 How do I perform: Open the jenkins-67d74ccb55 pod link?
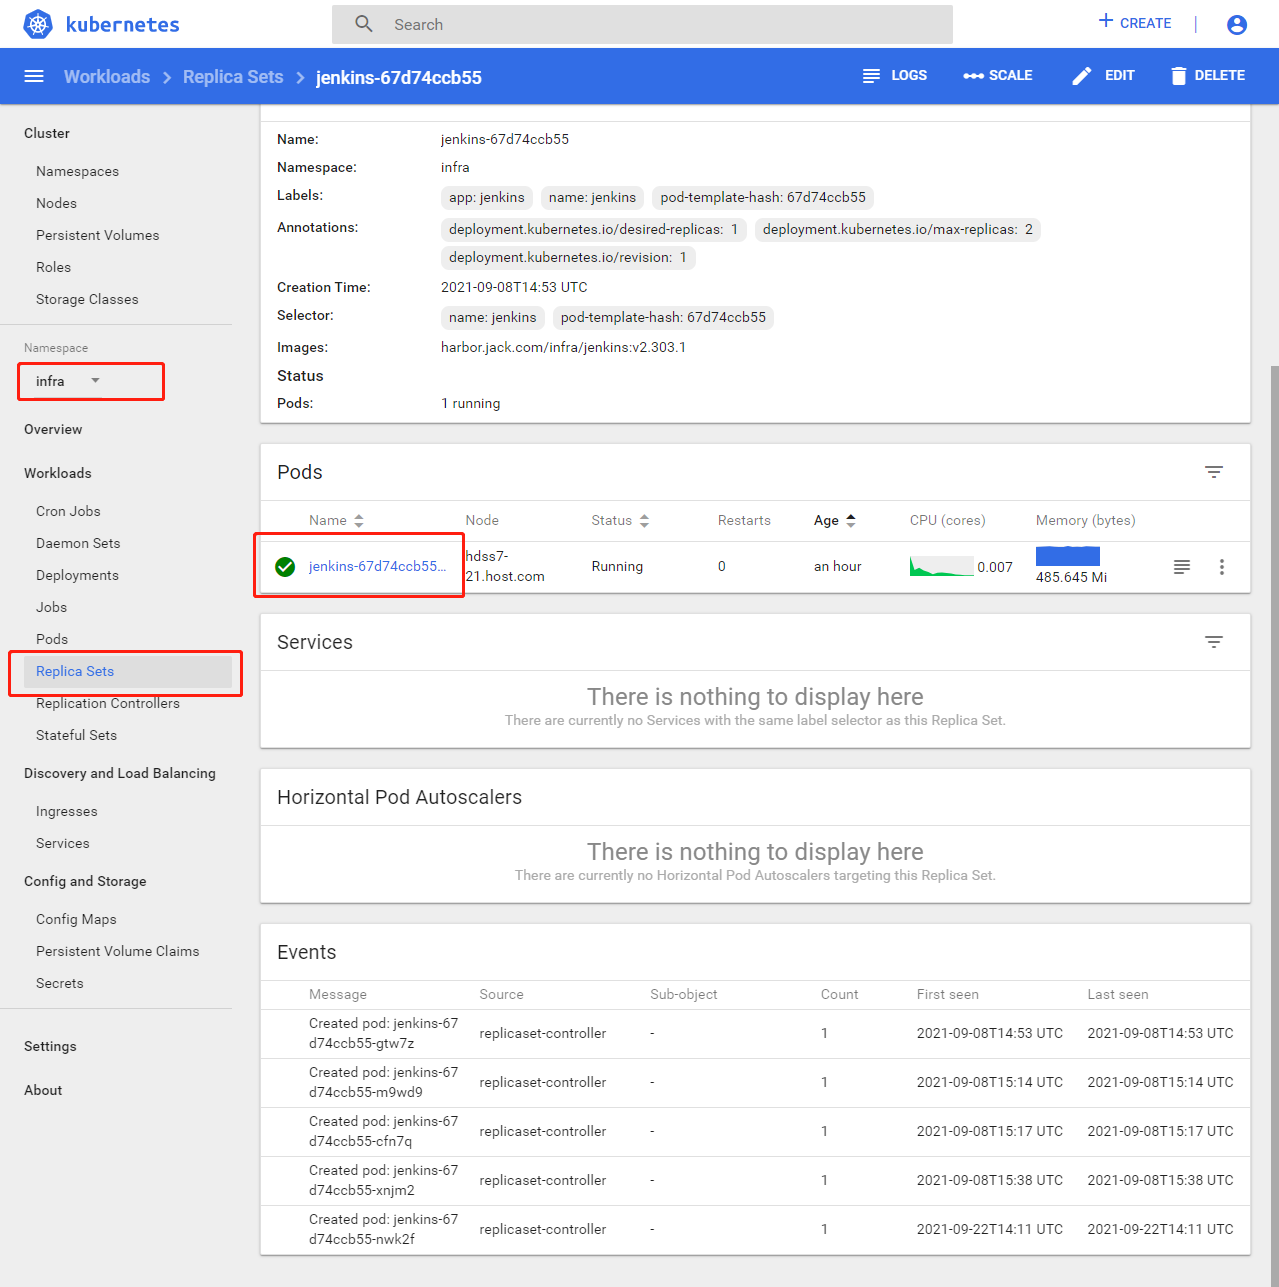(377, 566)
